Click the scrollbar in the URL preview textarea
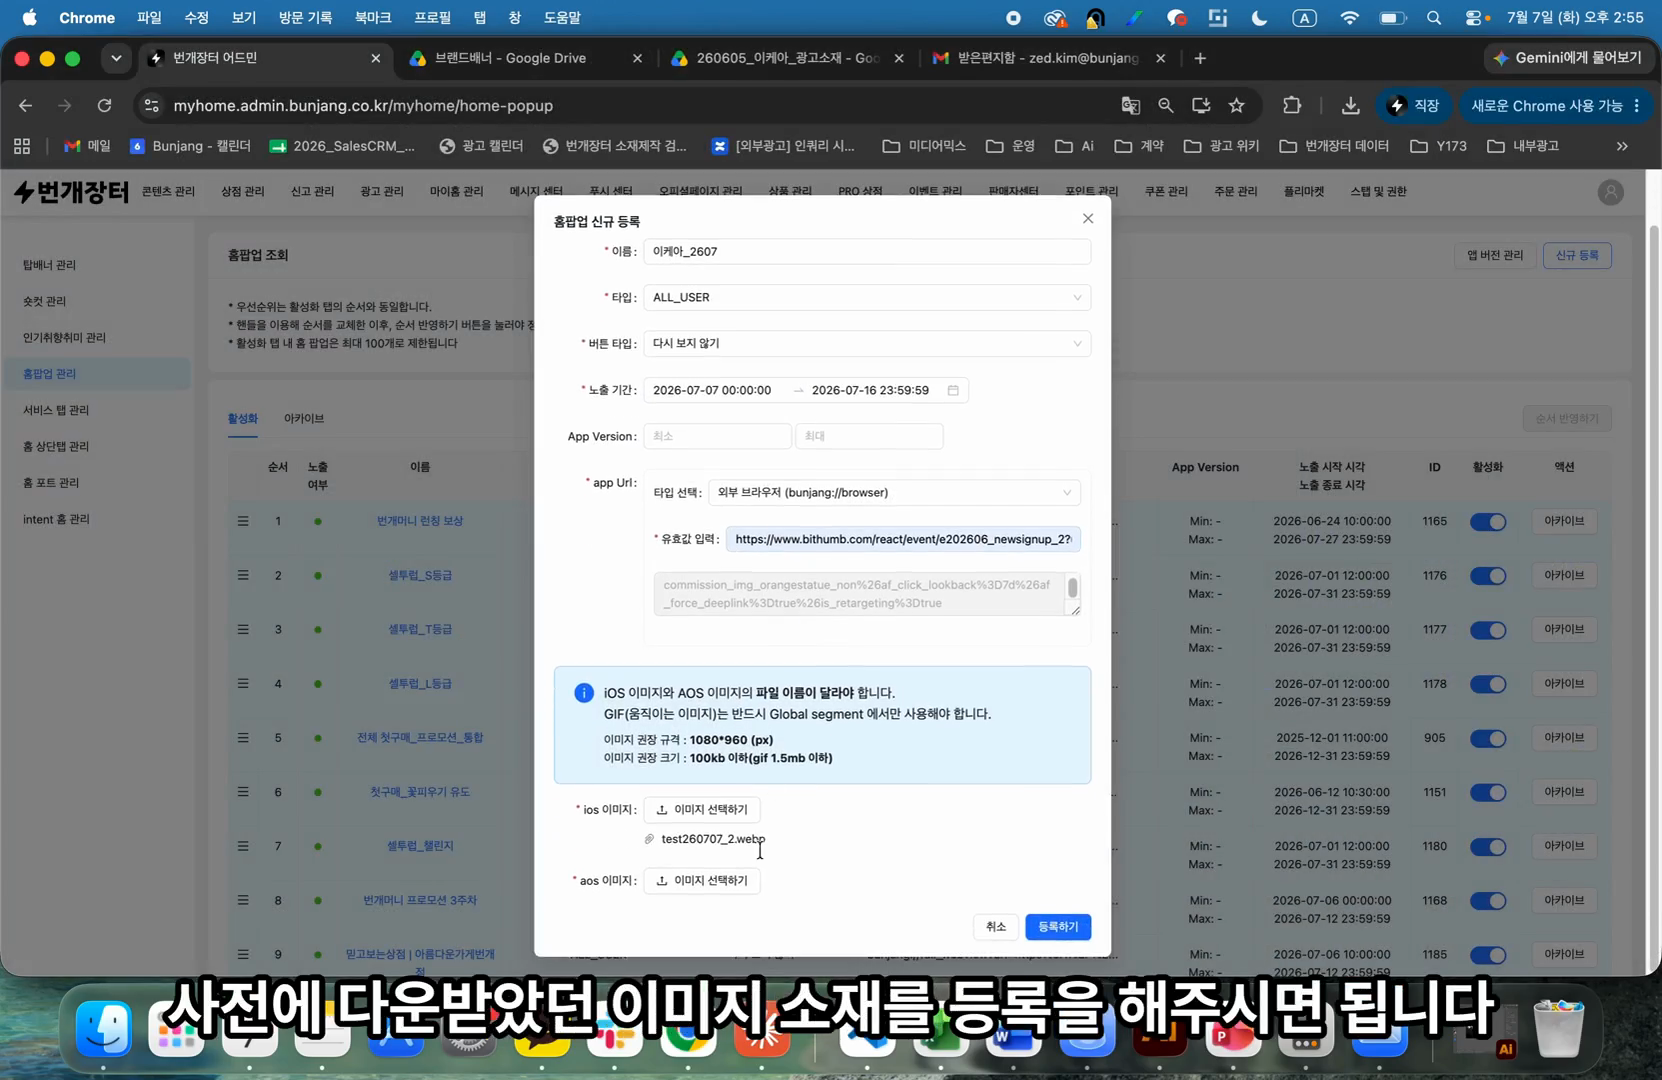1662x1080 pixels. tap(1072, 587)
